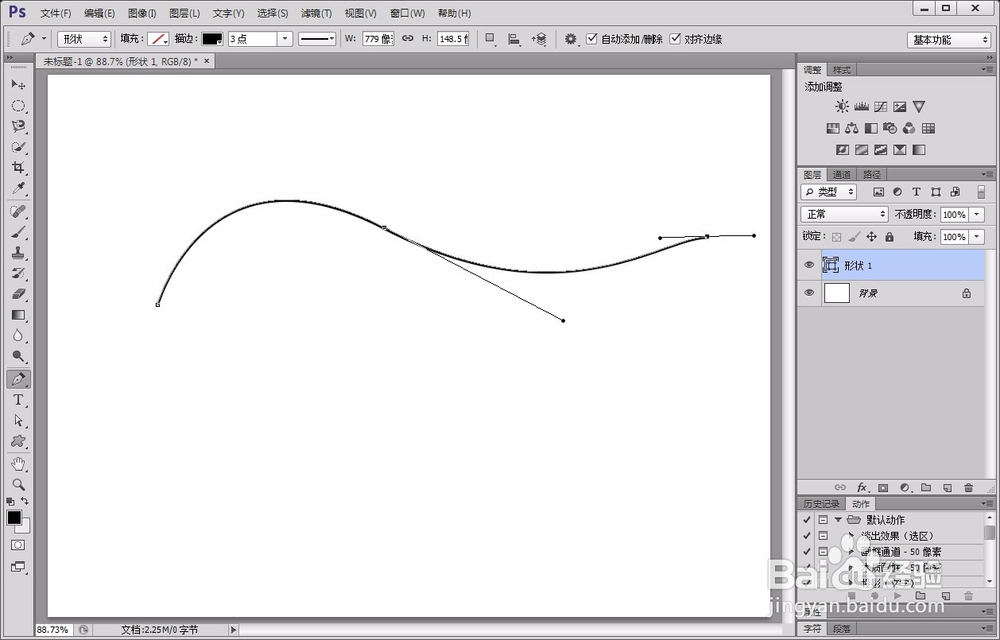Click the width W input field
This screenshot has width=1000, height=640.
coord(378,39)
